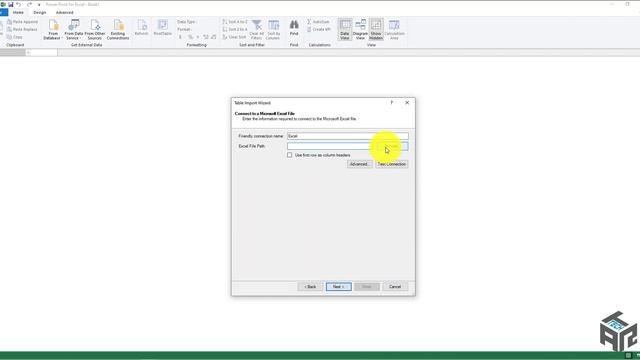Switch to Data View
Image resolution: width=640 pixels, height=360 pixels.
tap(345, 29)
